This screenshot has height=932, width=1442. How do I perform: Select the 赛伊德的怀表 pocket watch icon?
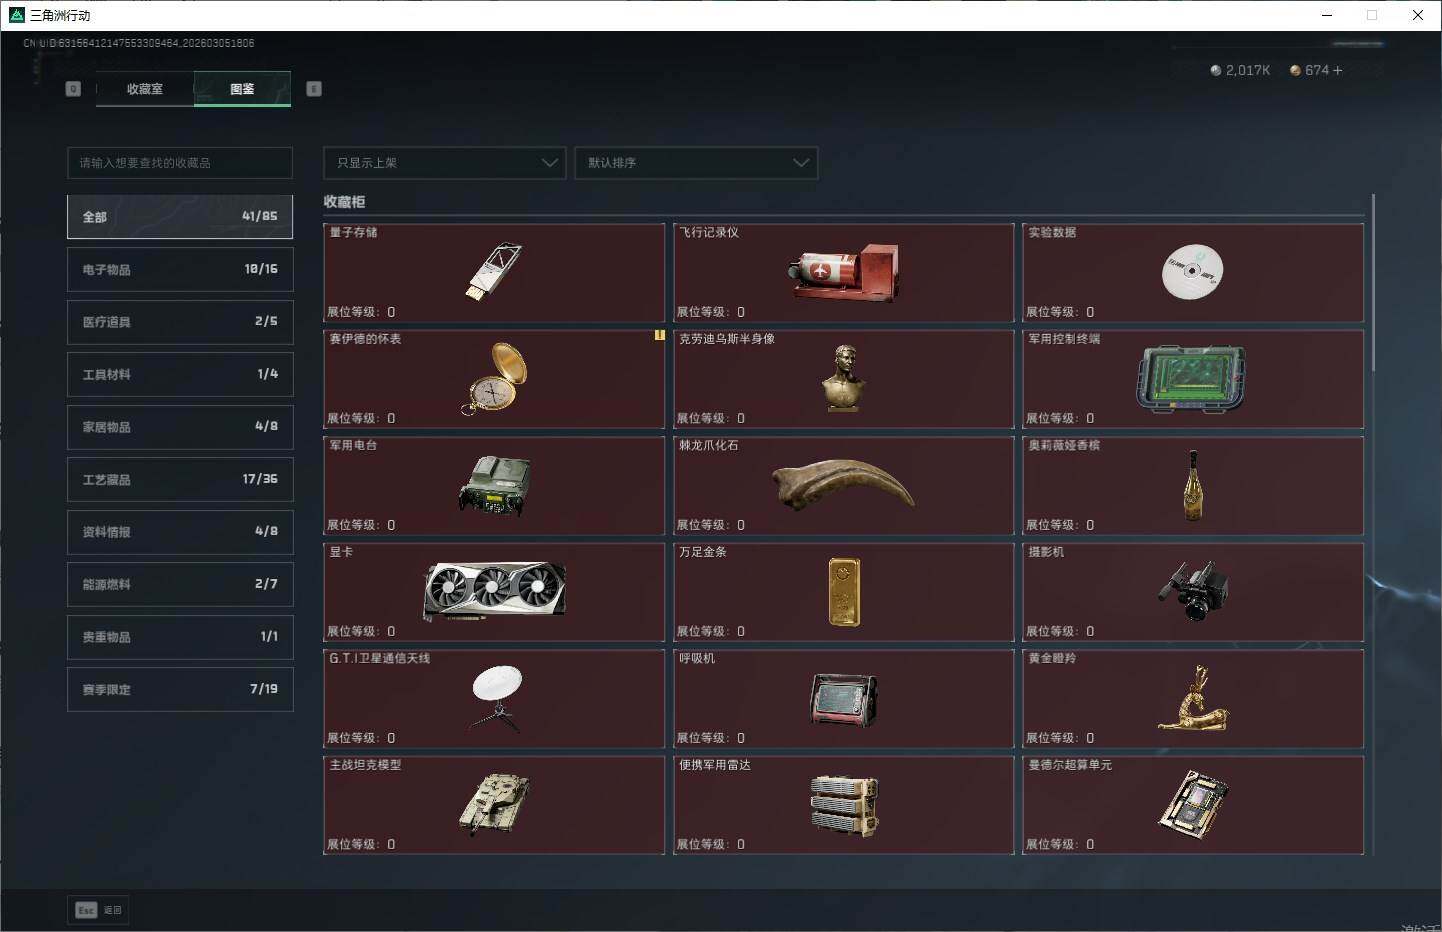click(x=494, y=378)
